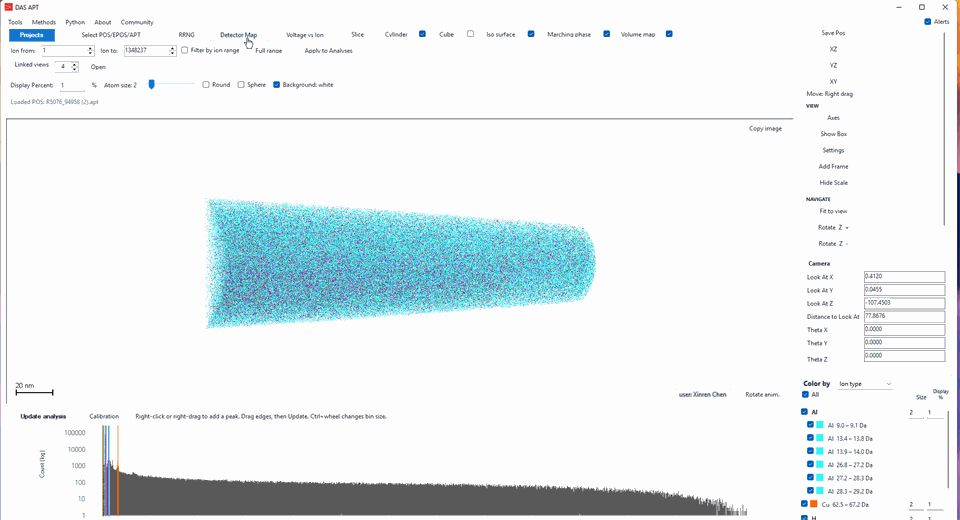
Task: Open Voltage vs Ion plot
Action: pyautogui.click(x=305, y=35)
